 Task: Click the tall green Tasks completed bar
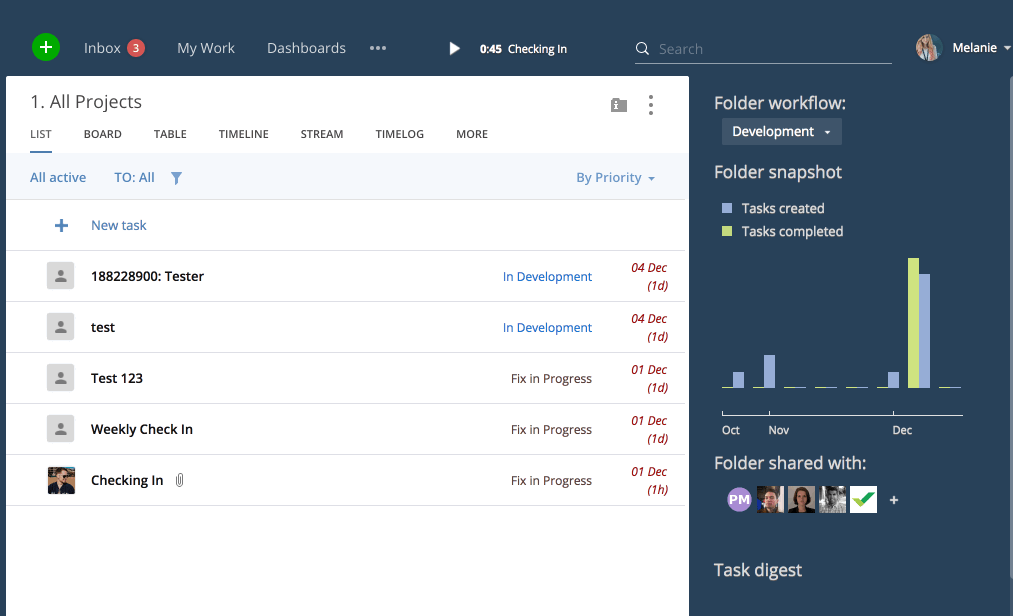pos(913,322)
